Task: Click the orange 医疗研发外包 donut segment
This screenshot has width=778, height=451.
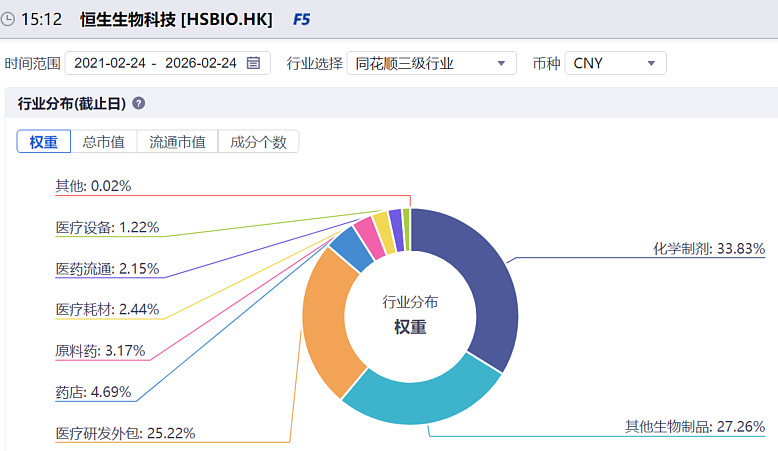Action: coord(325,322)
